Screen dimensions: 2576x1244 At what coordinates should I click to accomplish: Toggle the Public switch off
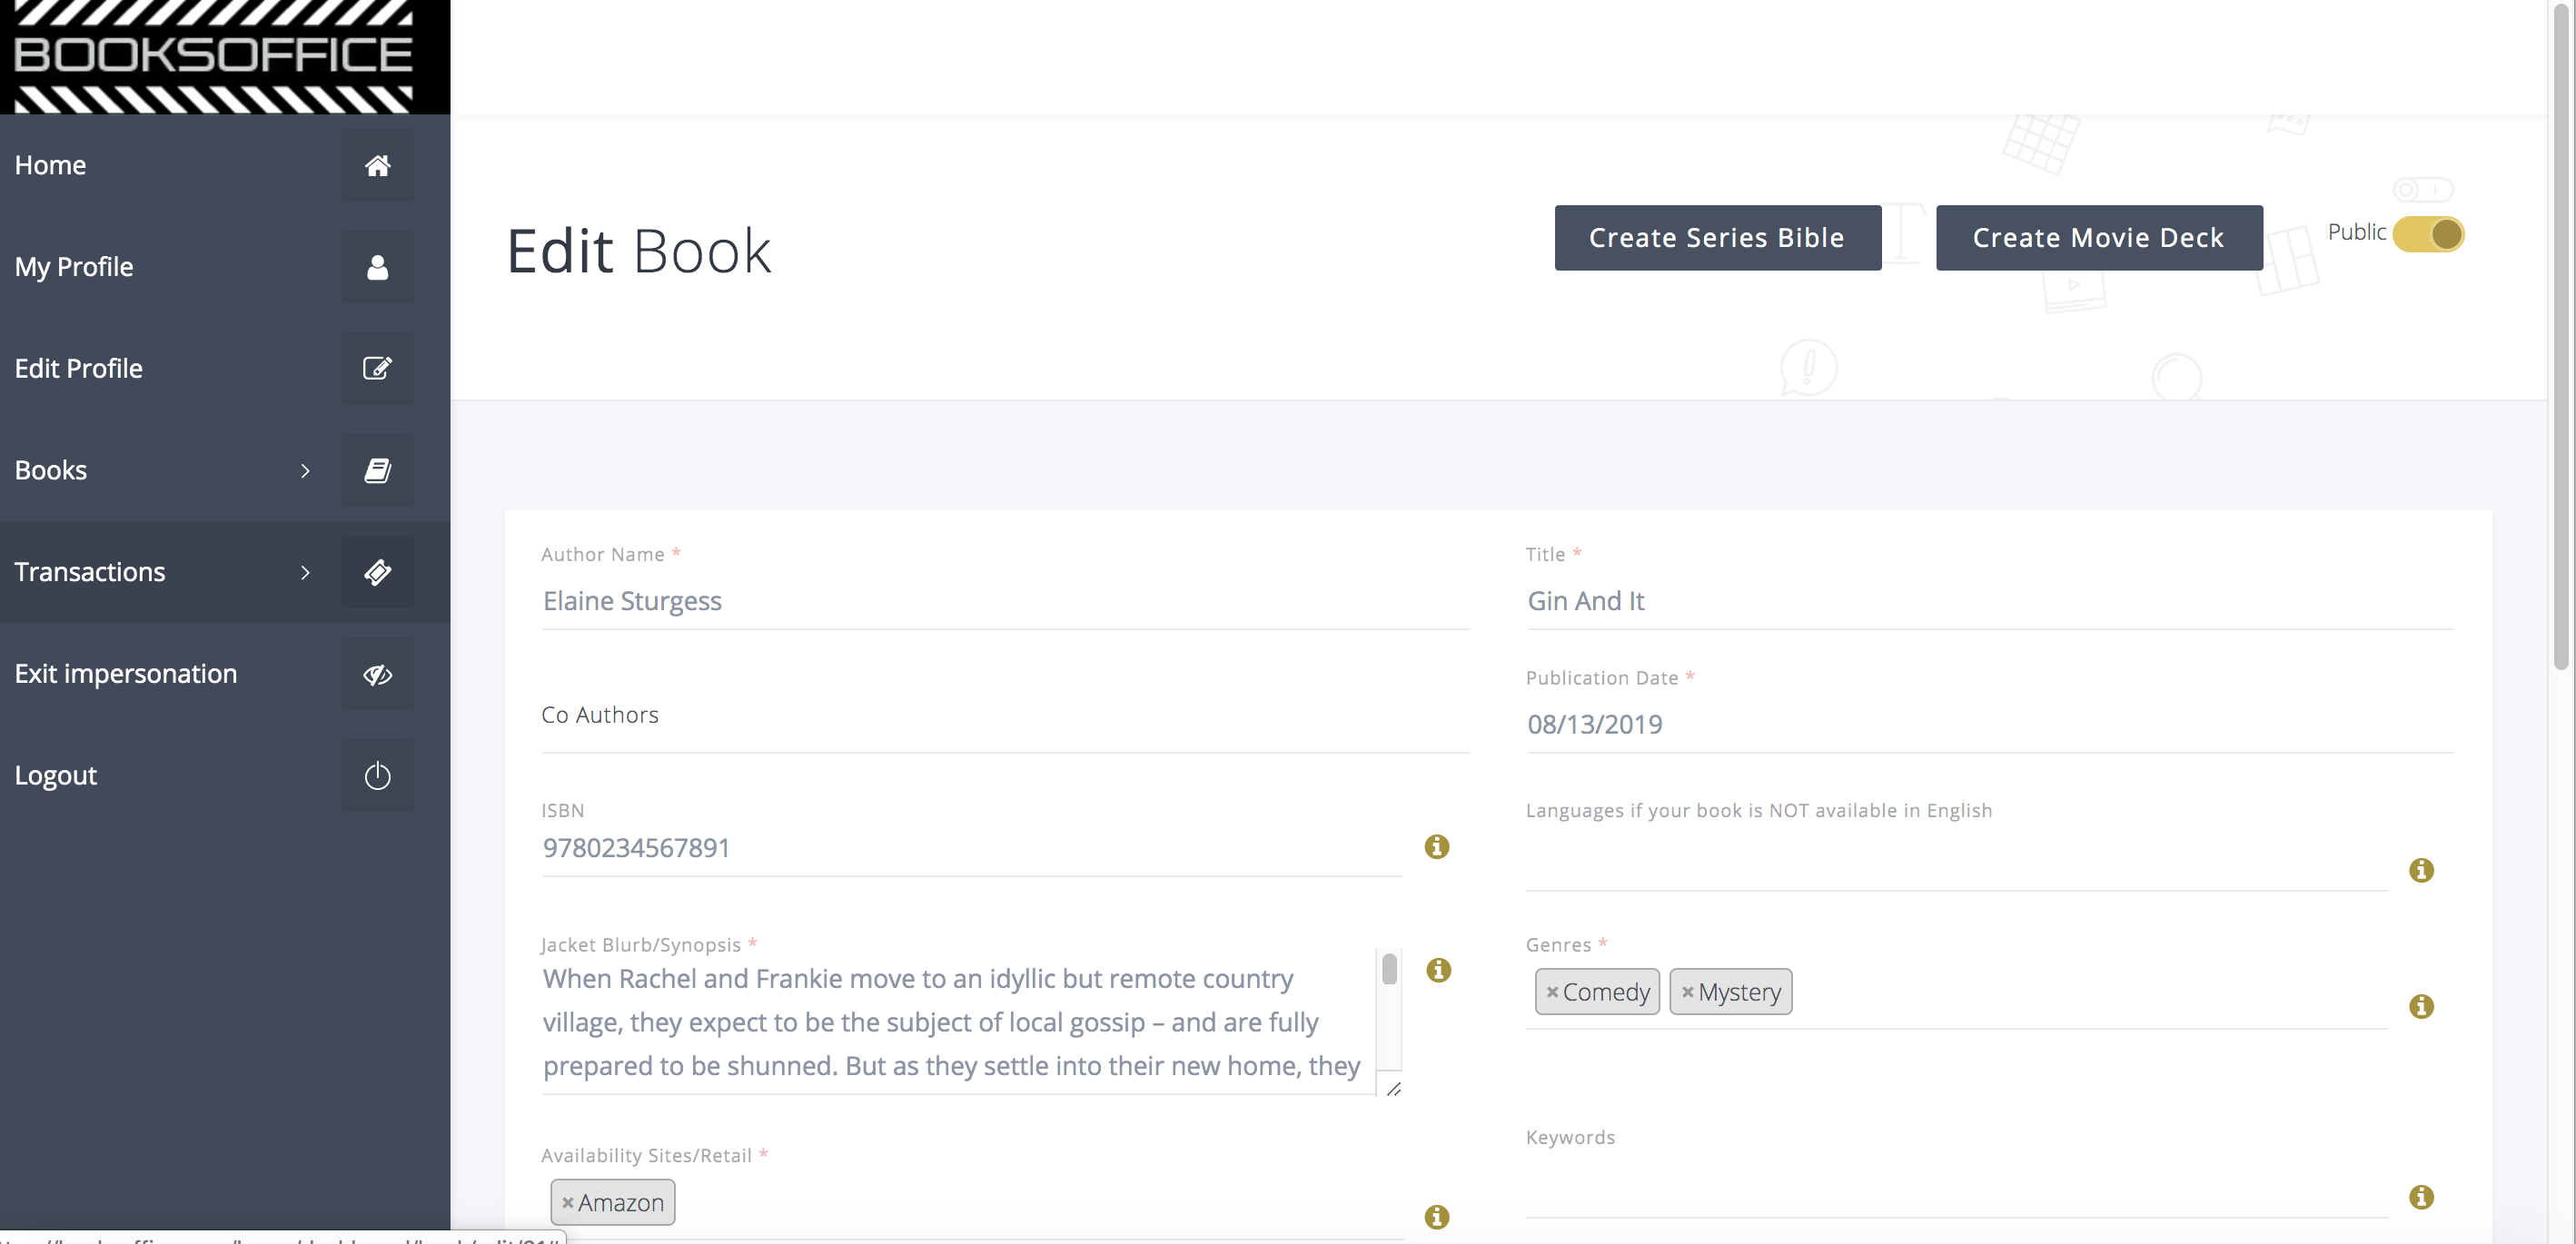click(2428, 234)
